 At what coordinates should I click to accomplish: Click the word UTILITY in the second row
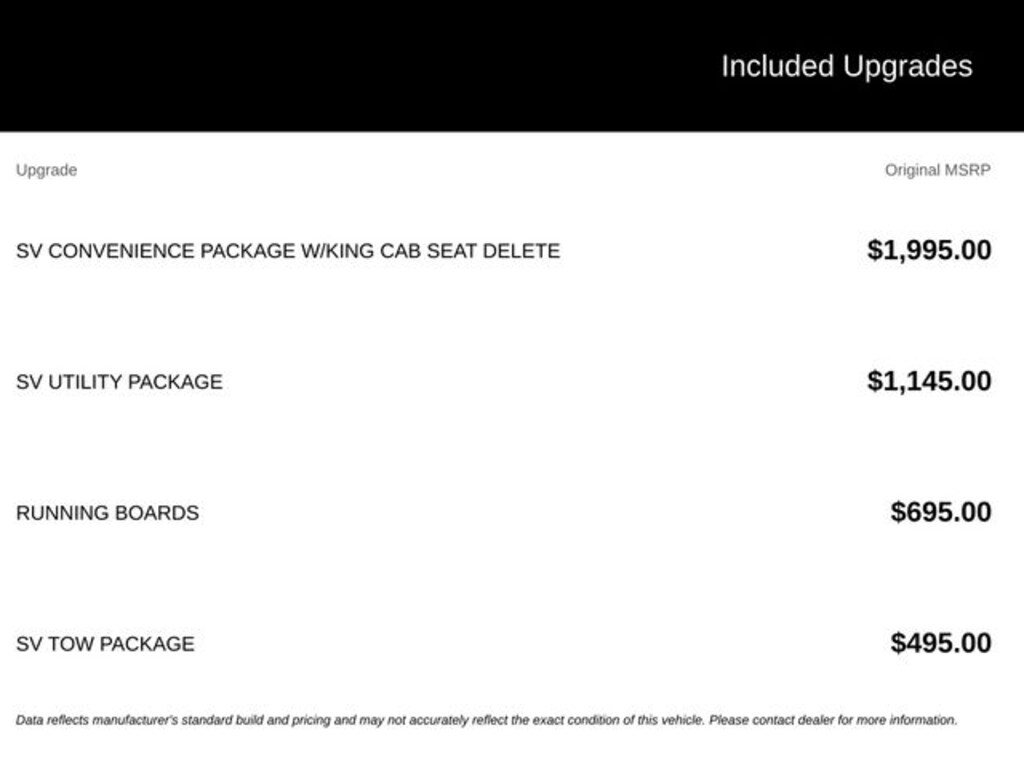pos(88,382)
